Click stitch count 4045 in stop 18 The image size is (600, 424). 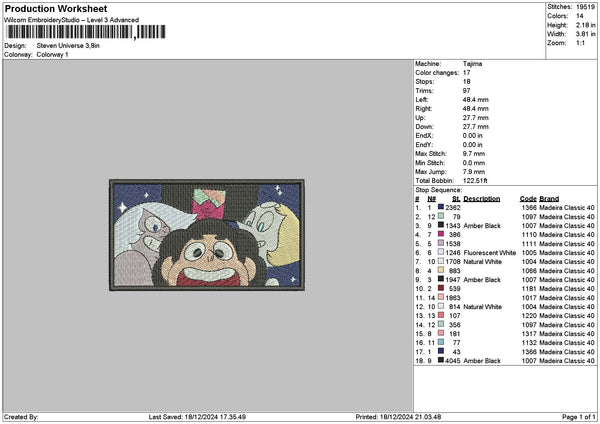[x=453, y=361]
